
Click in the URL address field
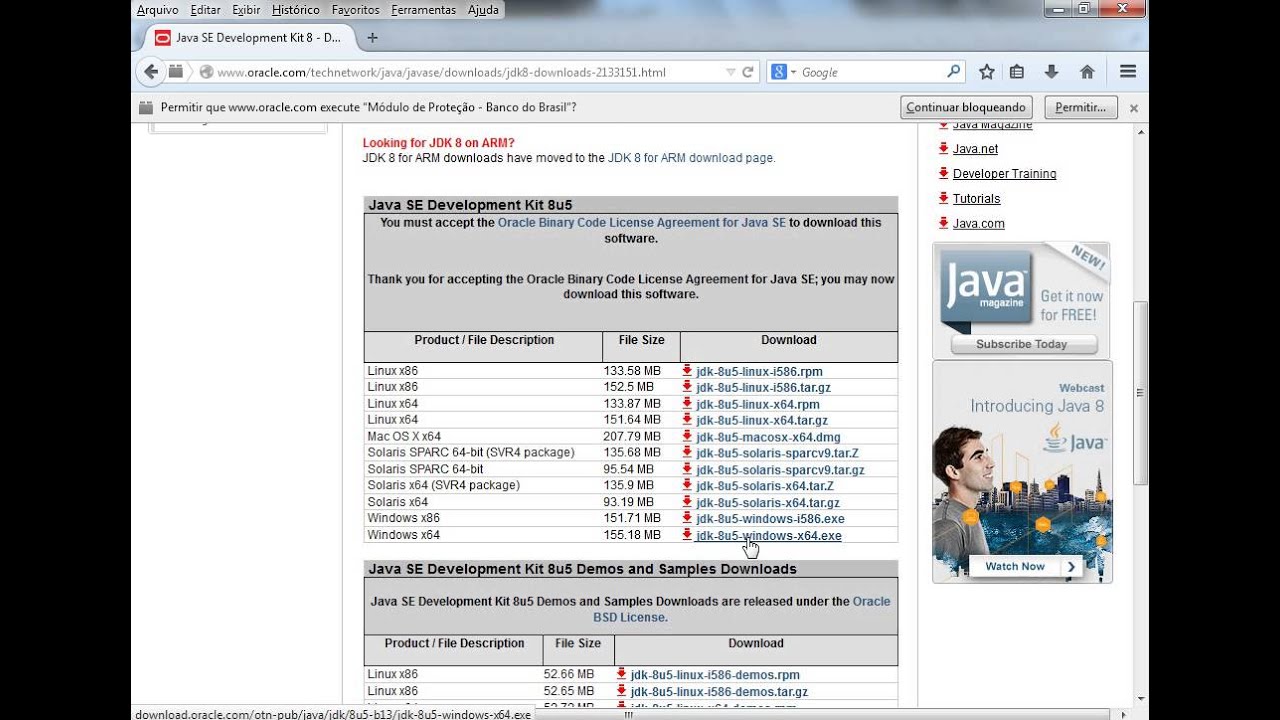click(x=470, y=72)
